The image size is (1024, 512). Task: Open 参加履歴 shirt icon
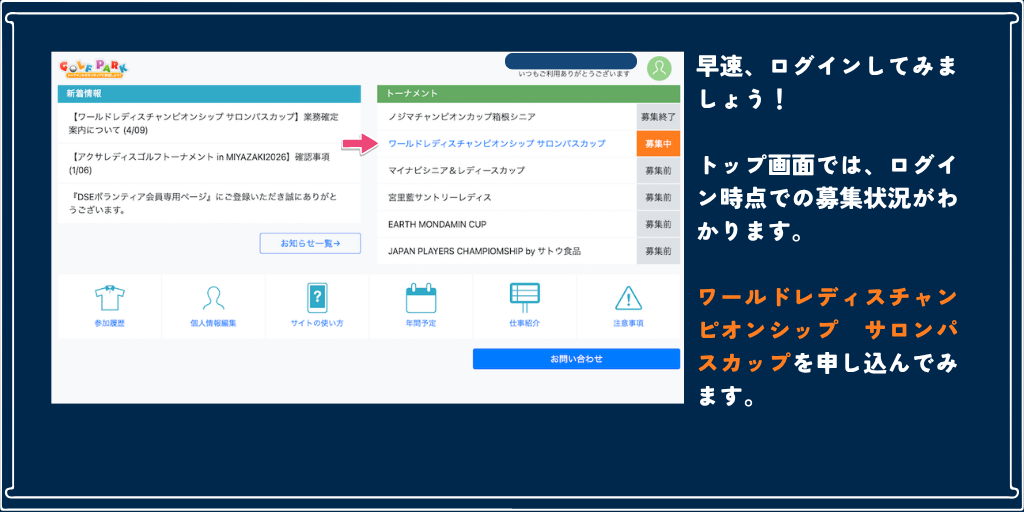tap(110, 298)
